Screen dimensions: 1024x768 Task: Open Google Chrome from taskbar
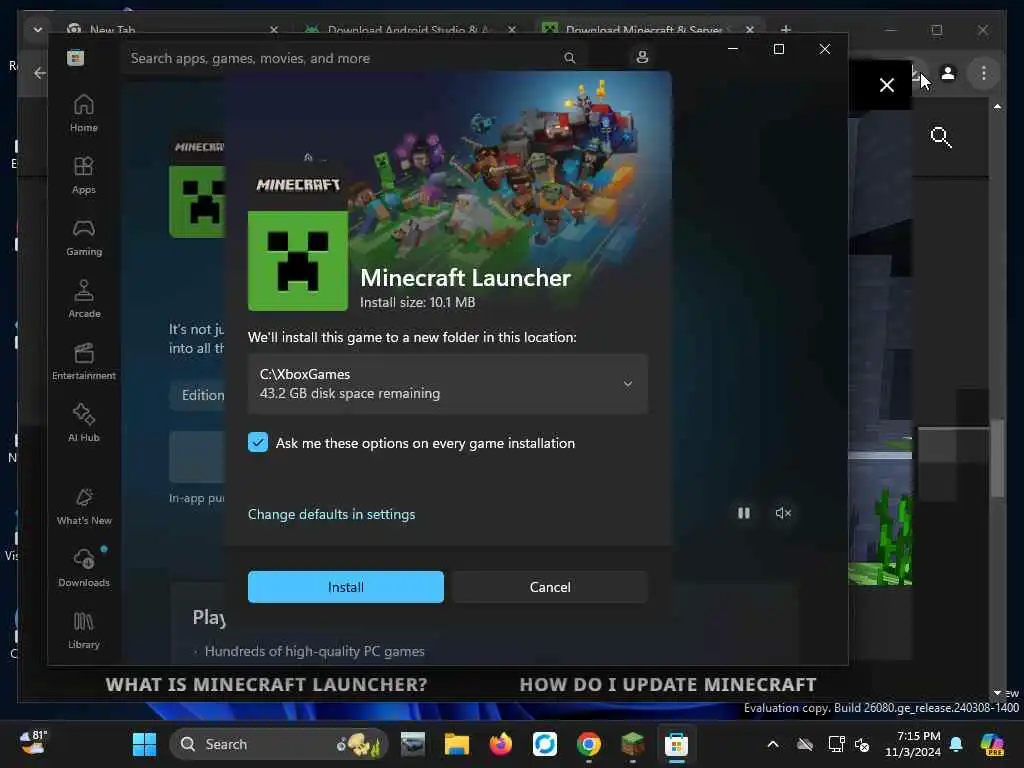coord(588,744)
